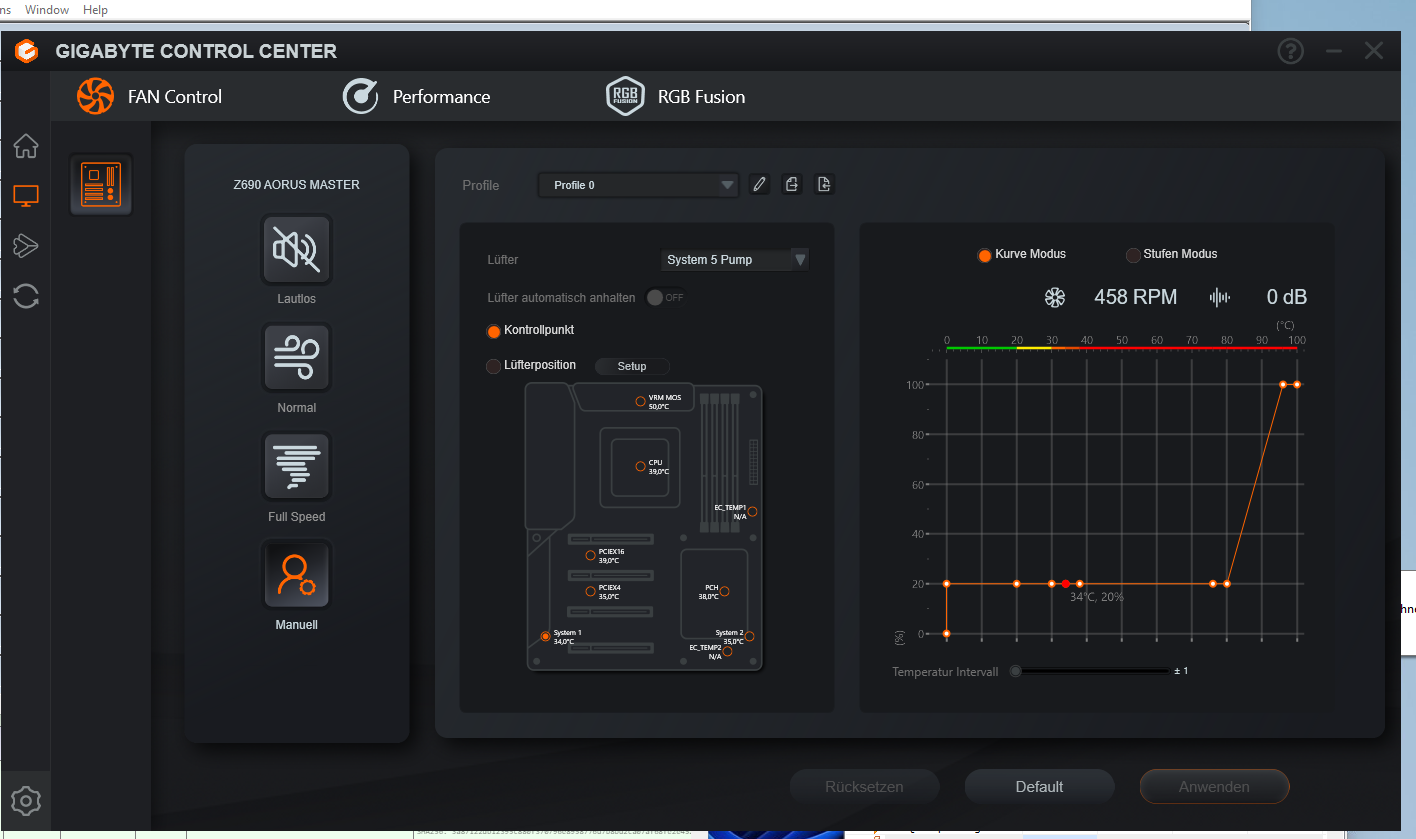
Task: Click the pencil icon to rename the profile
Action: tap(760, 184)
